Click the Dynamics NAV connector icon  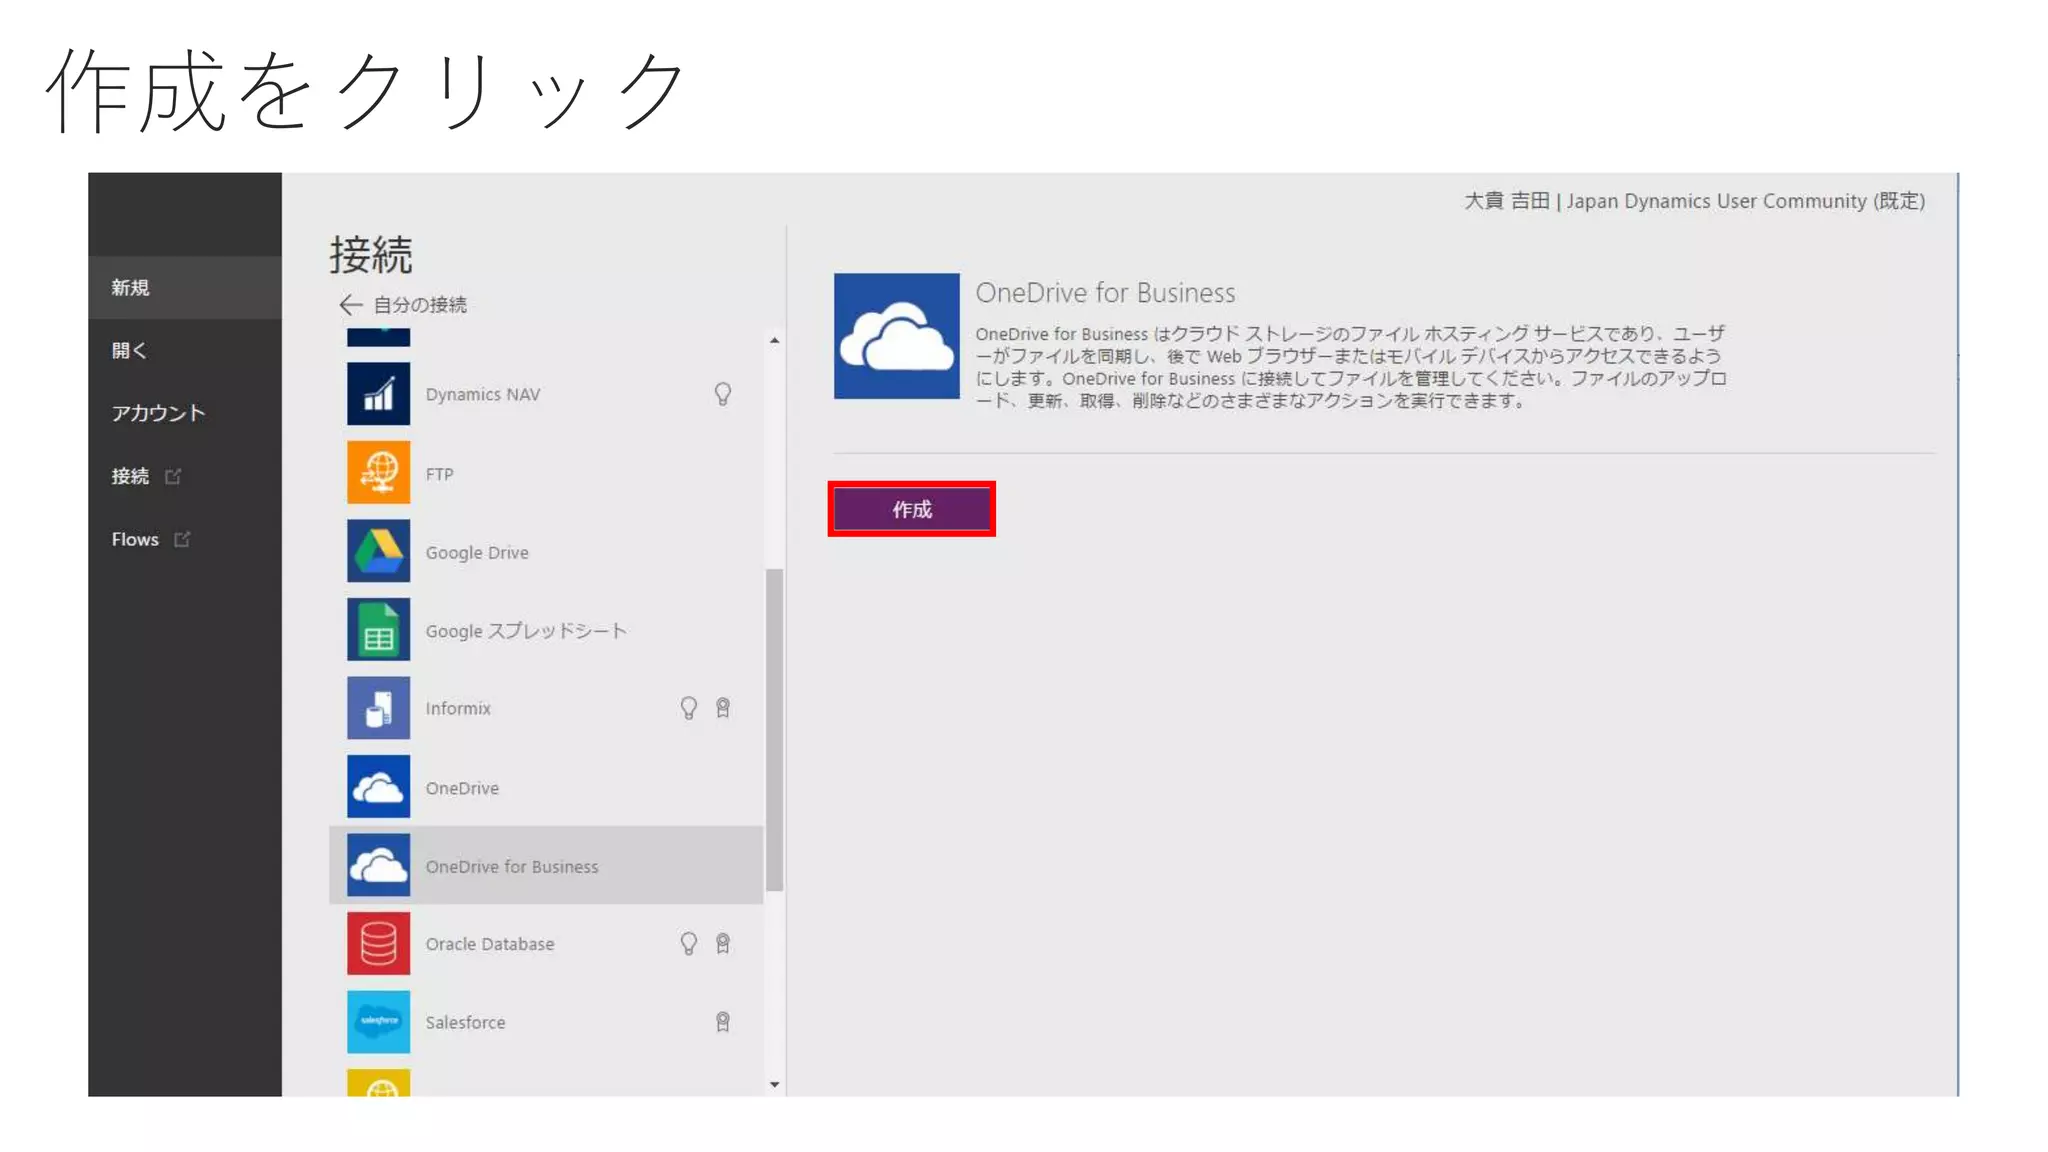(x=378, y=394)
